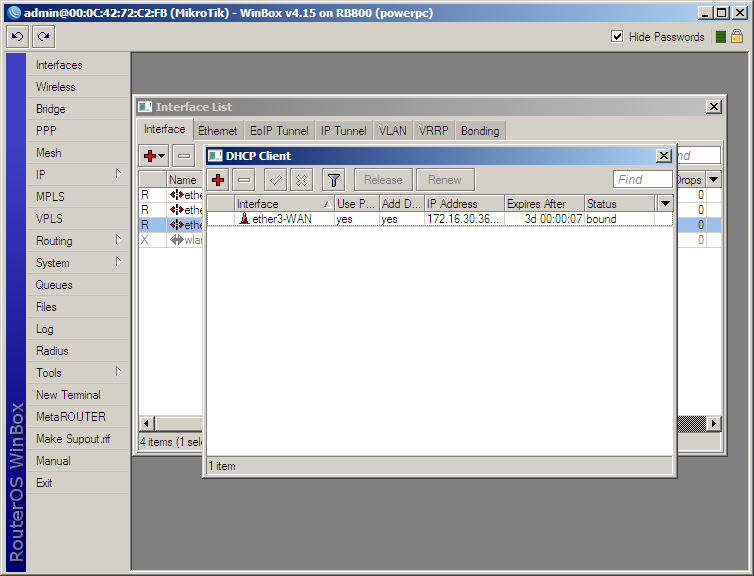Add a new DHCP client with red plus
This screenshot has width=754, height=576.
pos(218,180)
